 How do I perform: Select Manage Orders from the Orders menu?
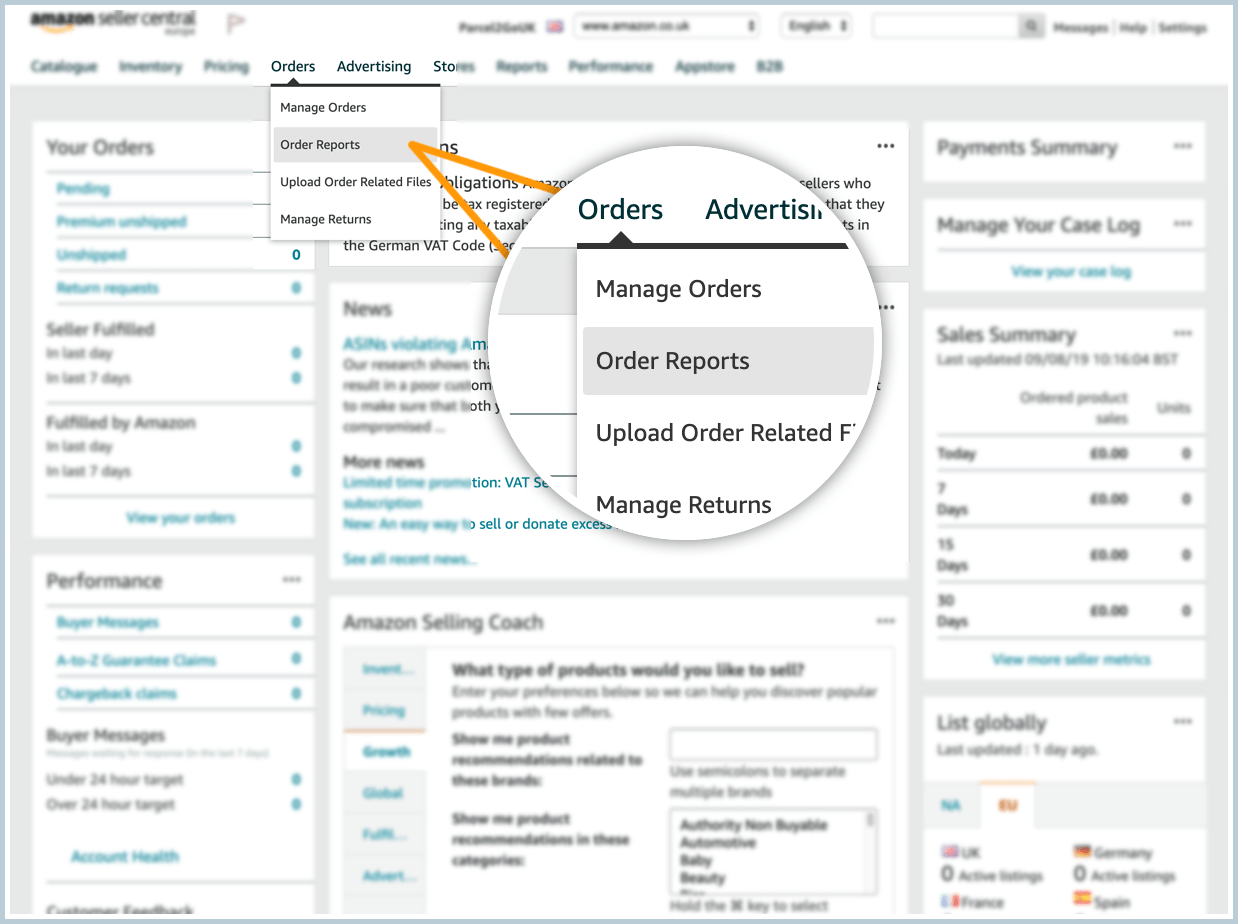pos(323,107)
